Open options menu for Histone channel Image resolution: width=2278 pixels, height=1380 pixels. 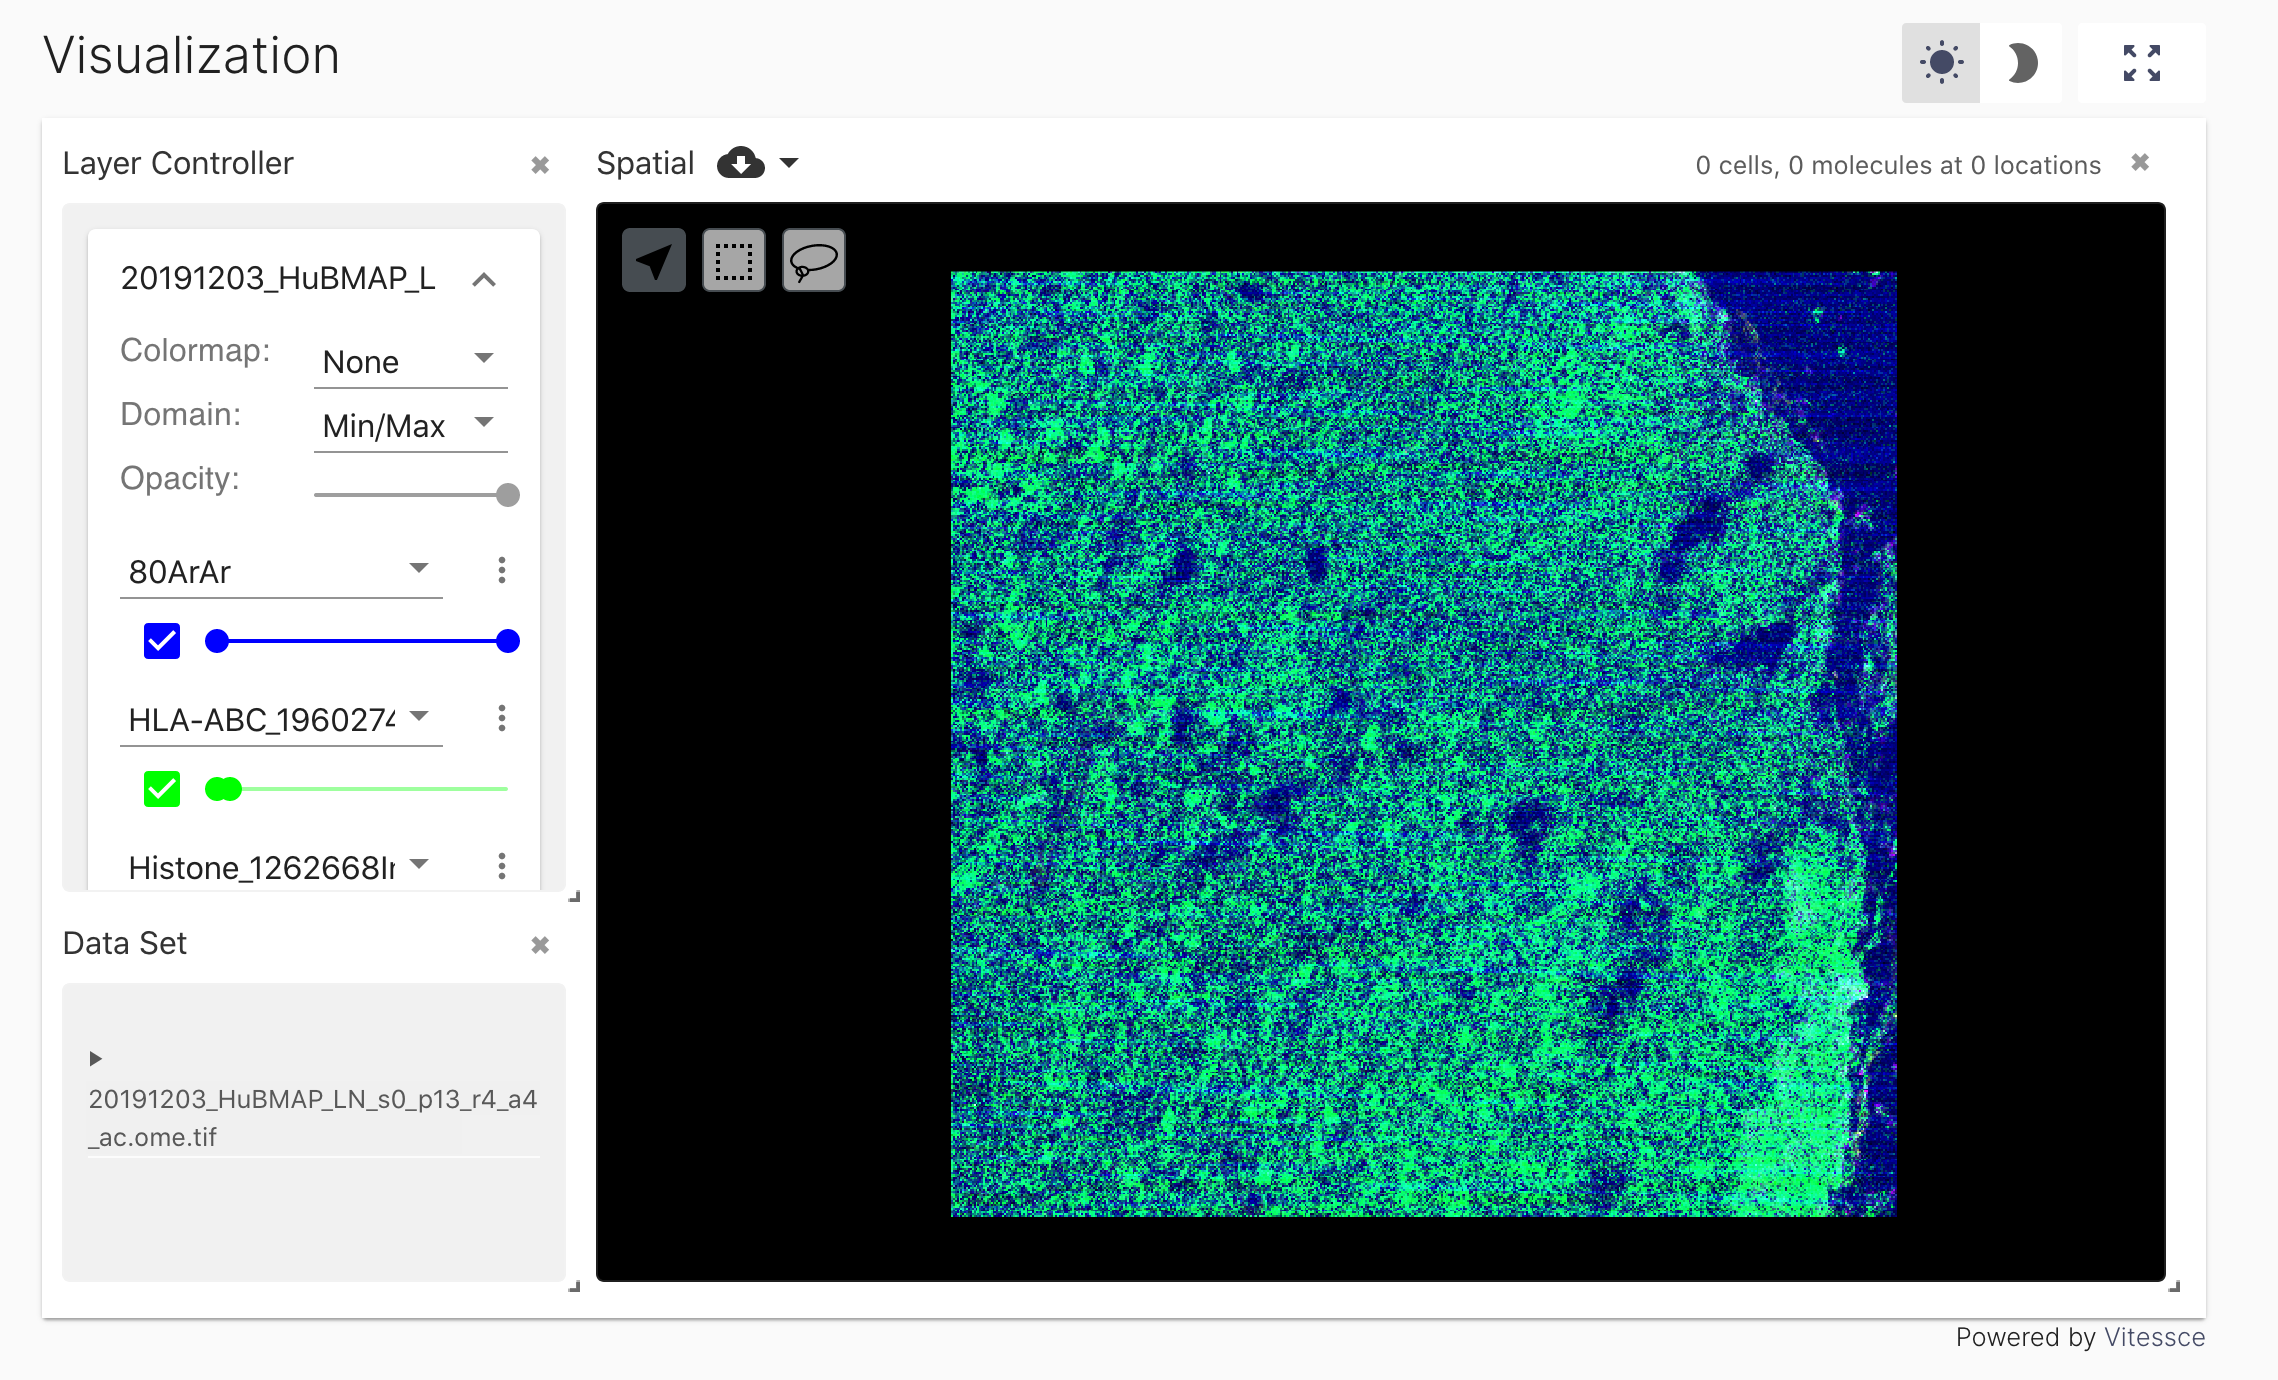coord(501,866)
